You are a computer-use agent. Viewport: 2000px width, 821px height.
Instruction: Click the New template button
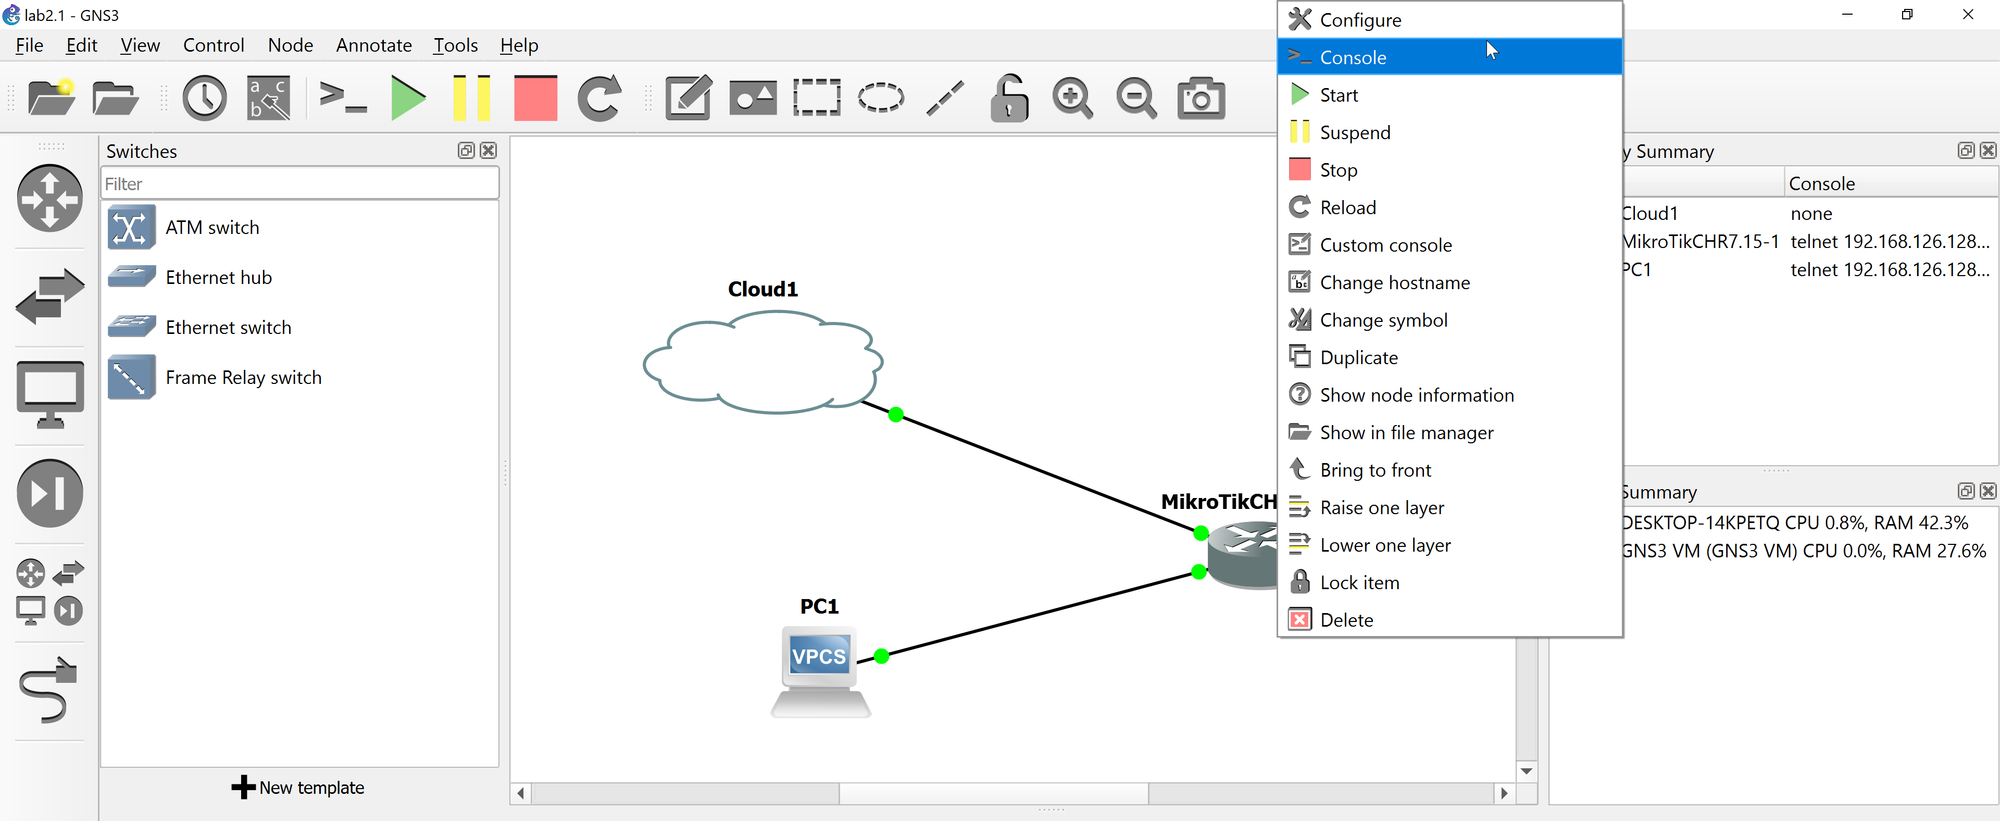298,787
